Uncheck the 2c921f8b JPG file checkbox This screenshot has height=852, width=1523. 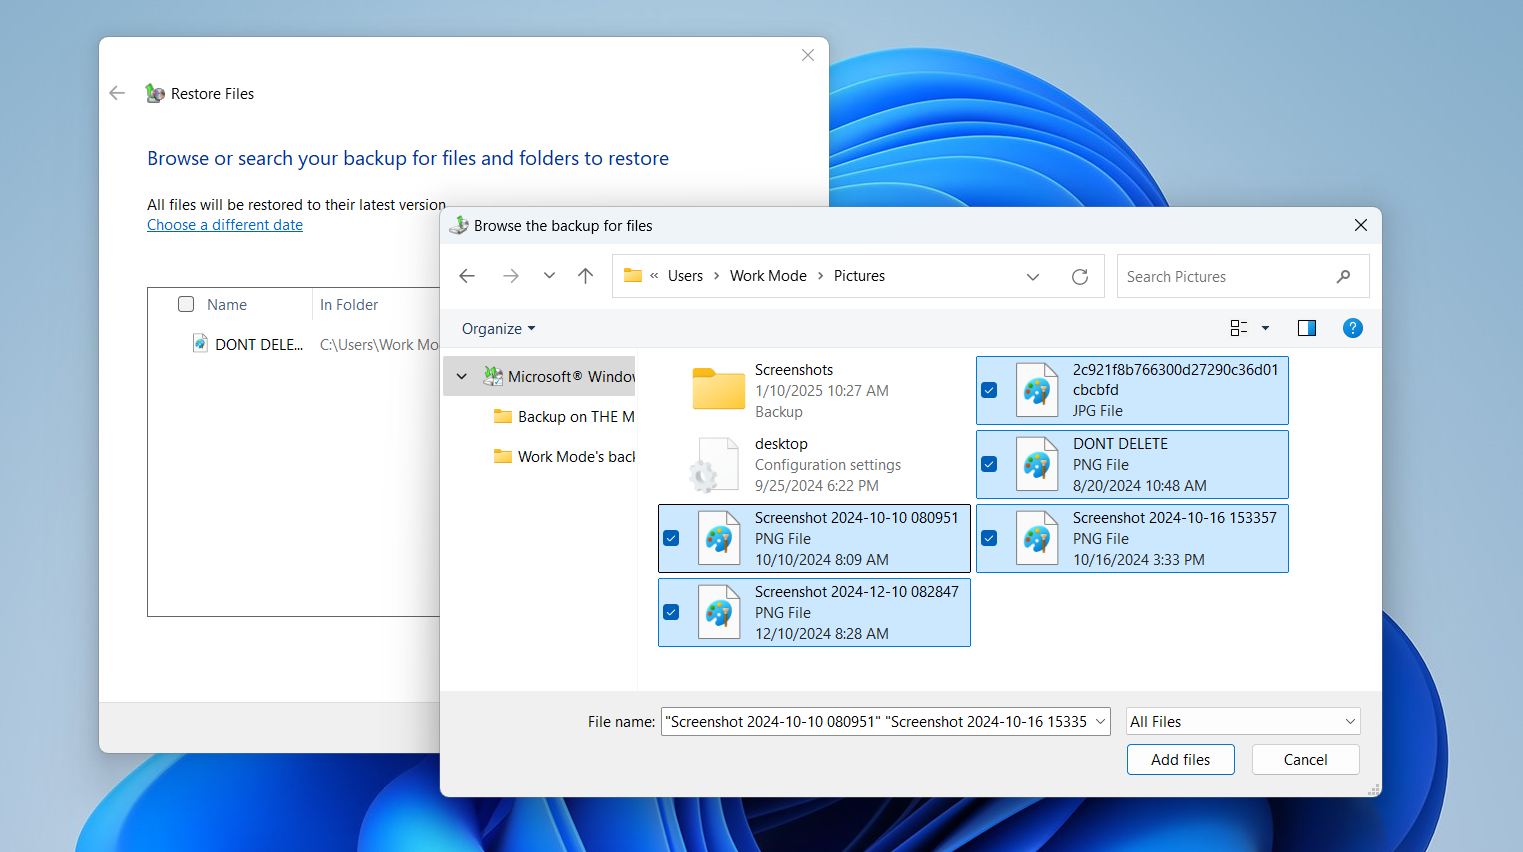(989, 390)
